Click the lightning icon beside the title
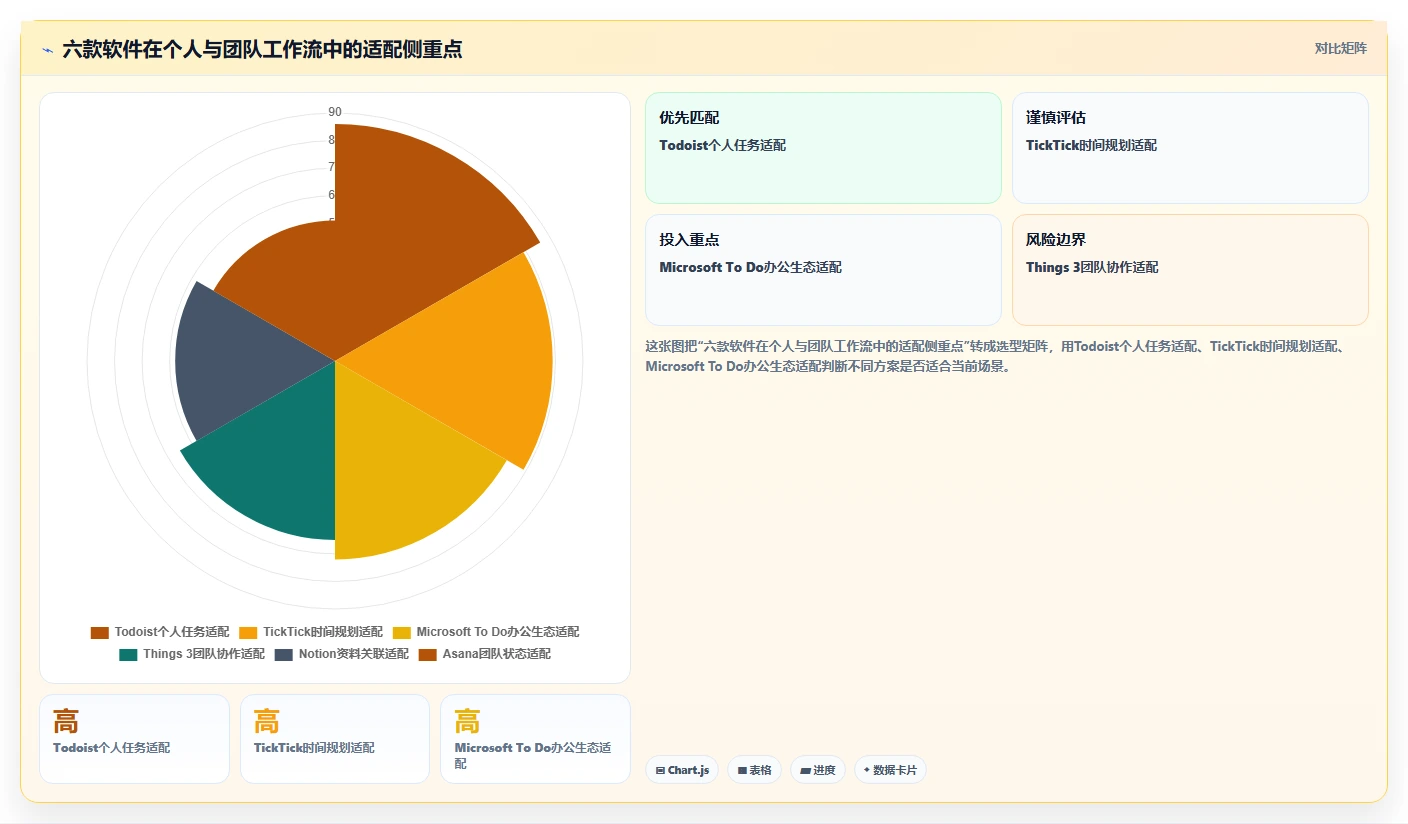The image size is (1408, 824). pos(47,50)
